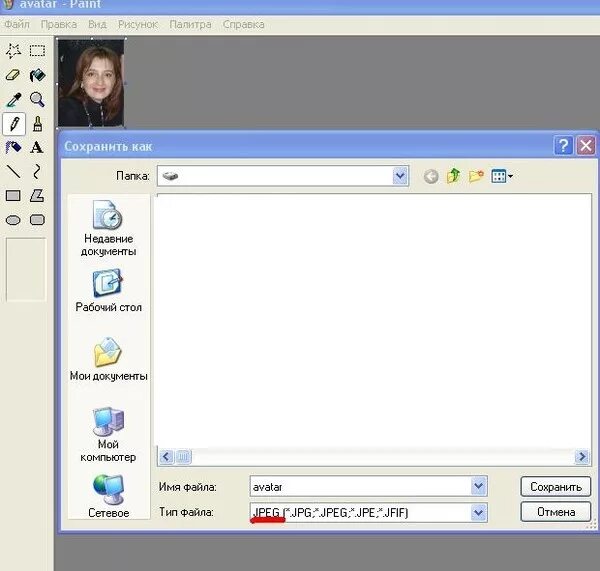Click the Сохранить button

click(x=556, y=486)
